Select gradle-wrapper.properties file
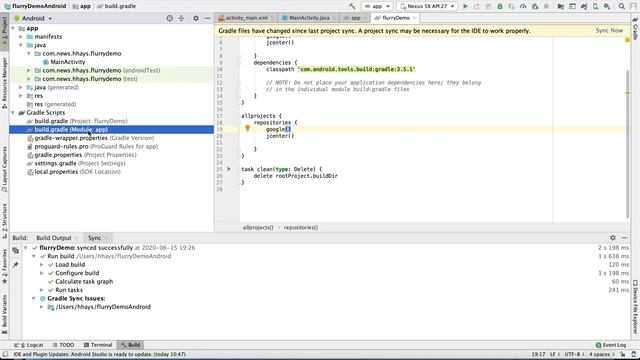 [x=94, y=138]
